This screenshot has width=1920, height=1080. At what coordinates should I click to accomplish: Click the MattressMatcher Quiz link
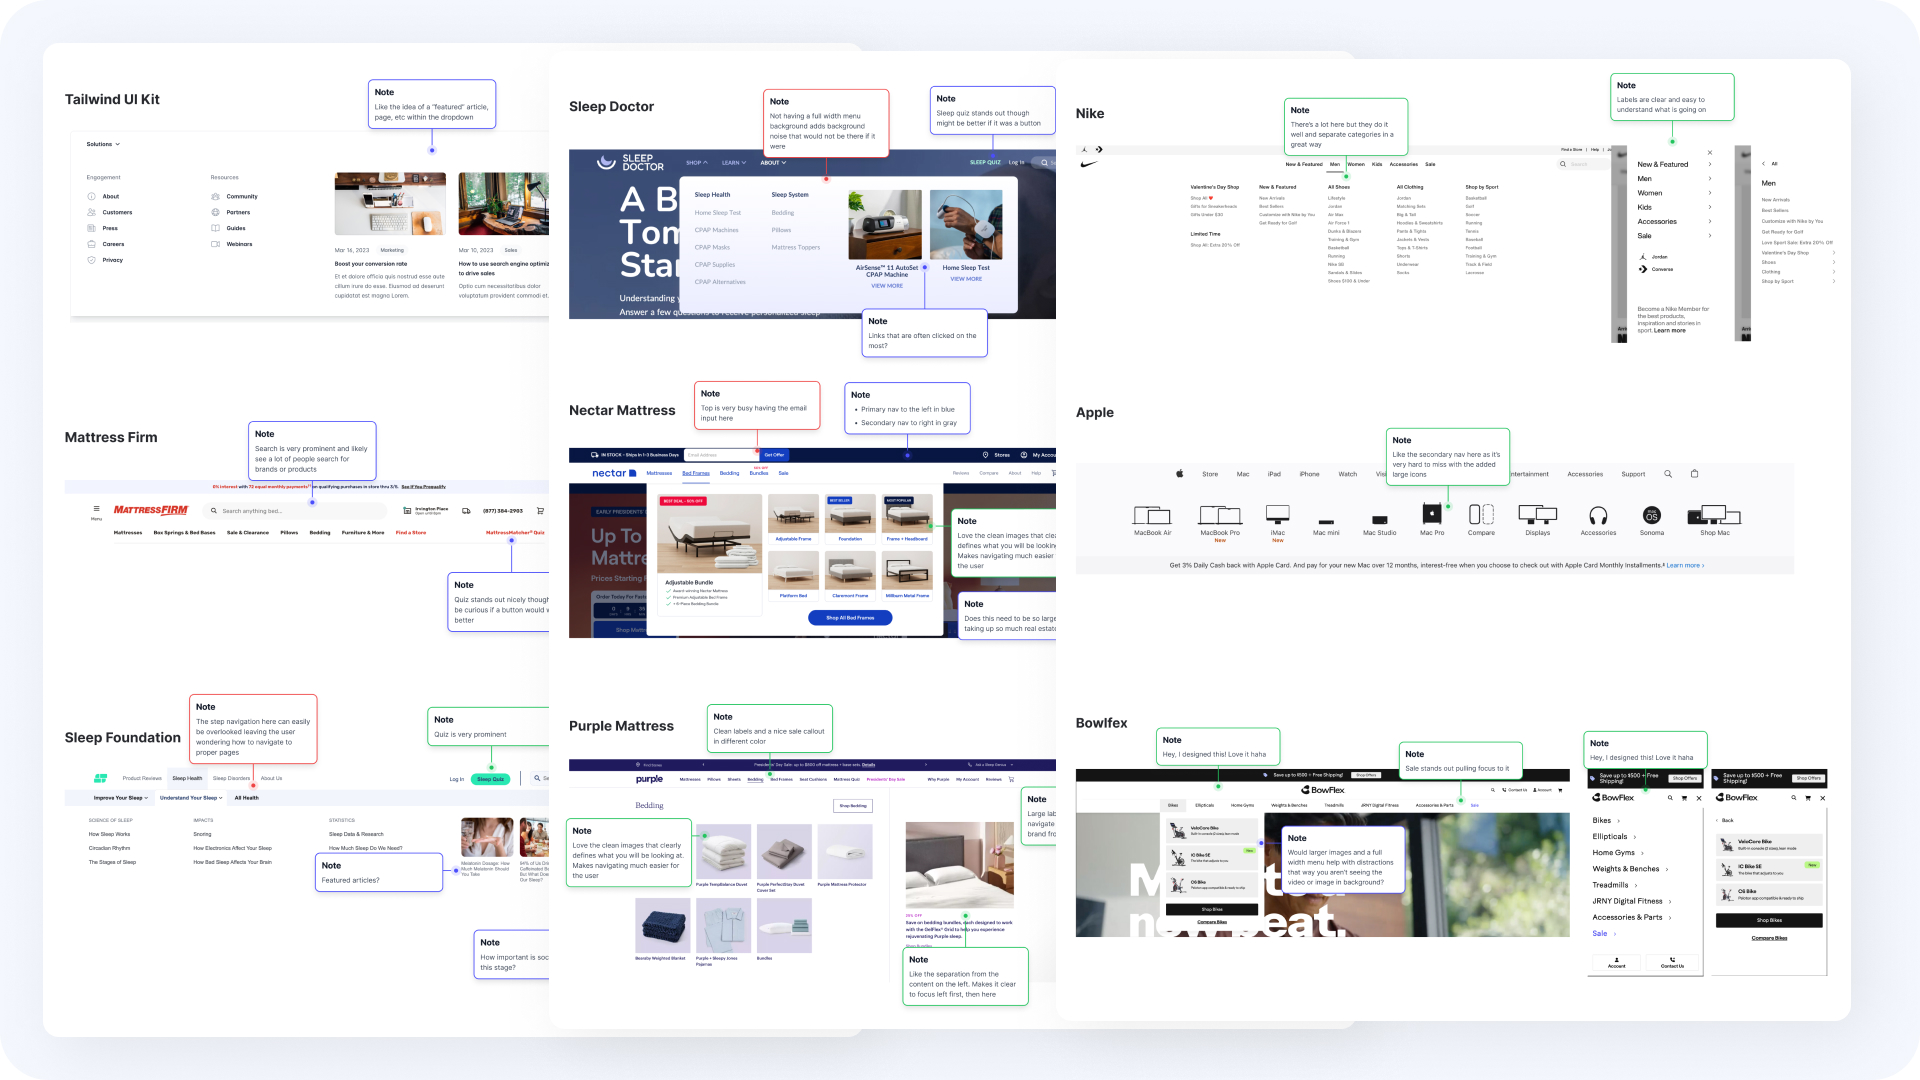pyautogui.click(x=515, y=533)
